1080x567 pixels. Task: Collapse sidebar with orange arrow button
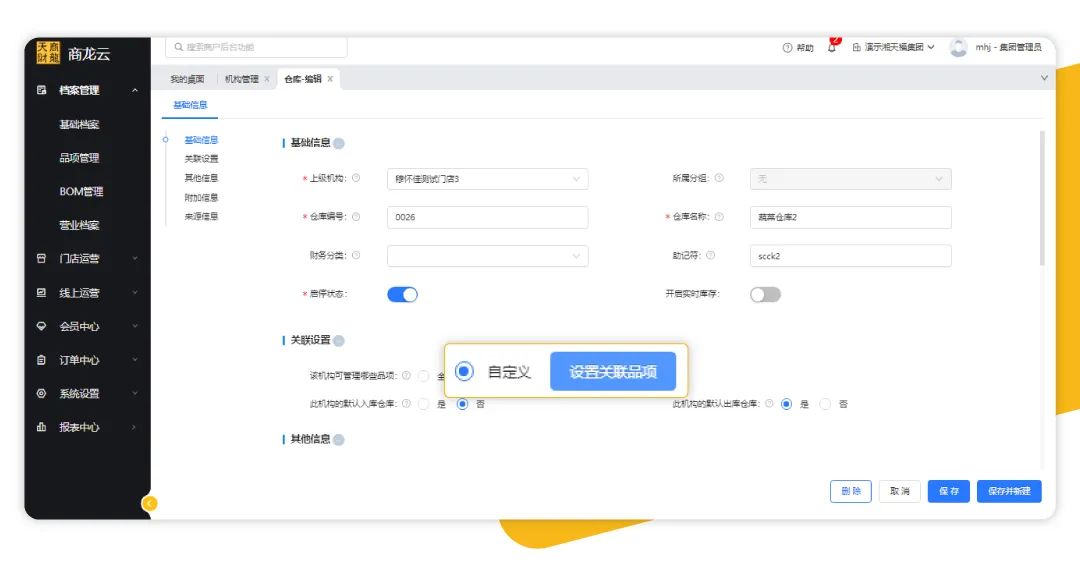[x=150, y=503]
